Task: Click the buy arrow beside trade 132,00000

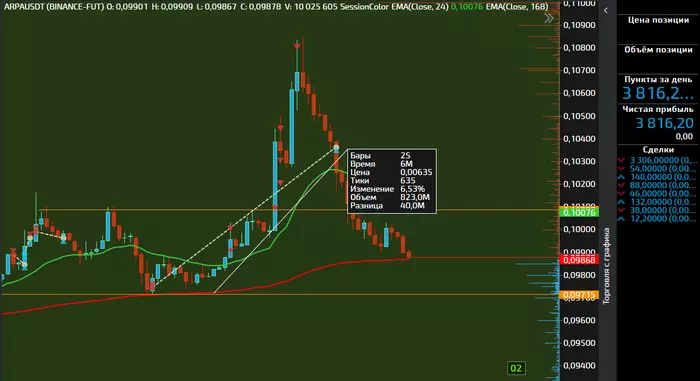Action: click(x=621, y=202)
